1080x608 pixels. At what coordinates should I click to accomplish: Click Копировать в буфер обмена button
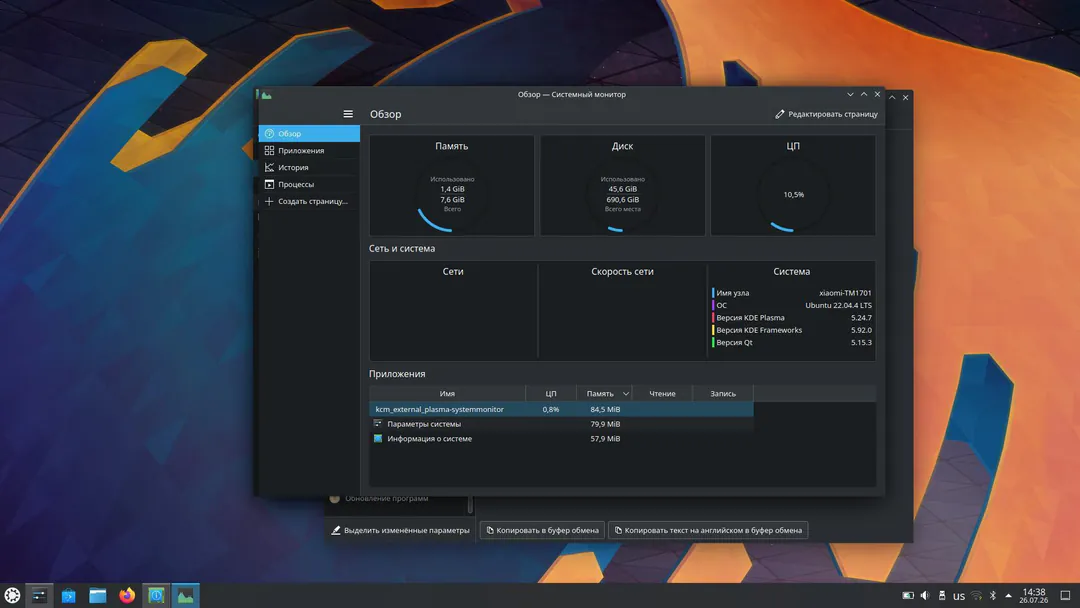(542, 530)
